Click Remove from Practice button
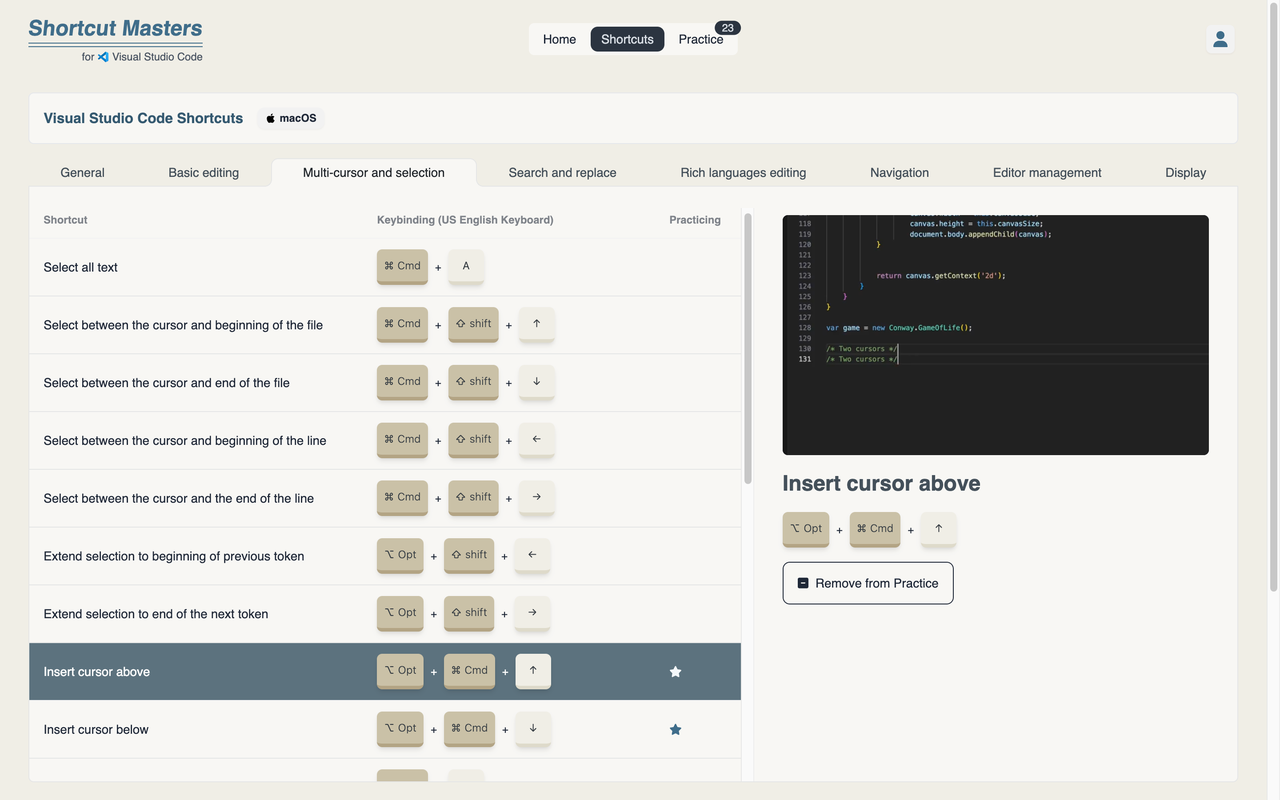Image resolution: width=1280 pixels, height=800 pixels. [x=868, y=583]
